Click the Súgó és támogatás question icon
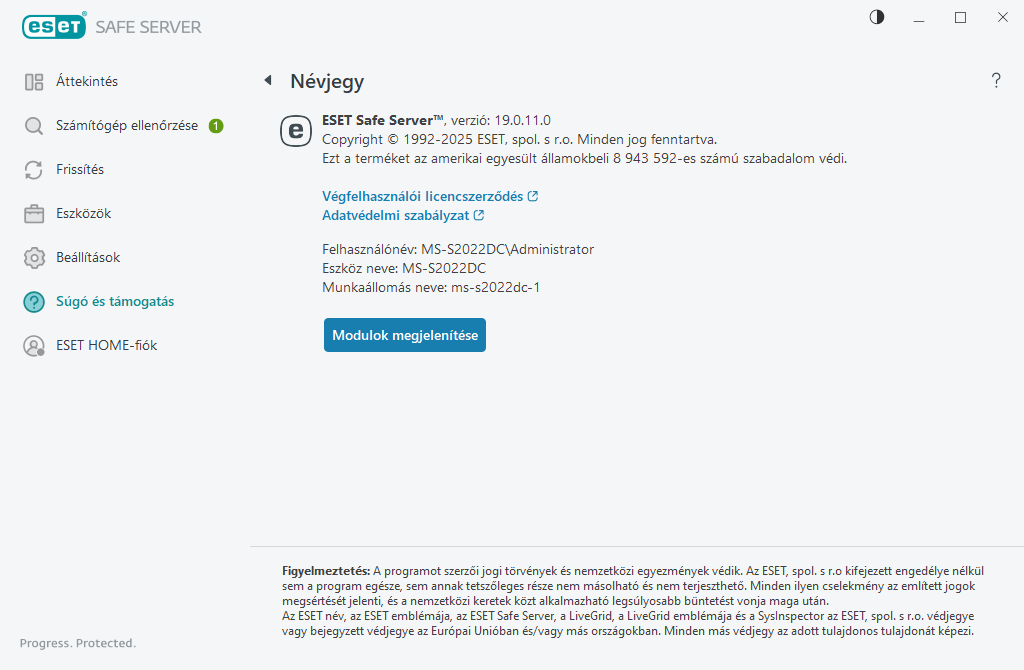1024x670 pixels. pos(34,302)
